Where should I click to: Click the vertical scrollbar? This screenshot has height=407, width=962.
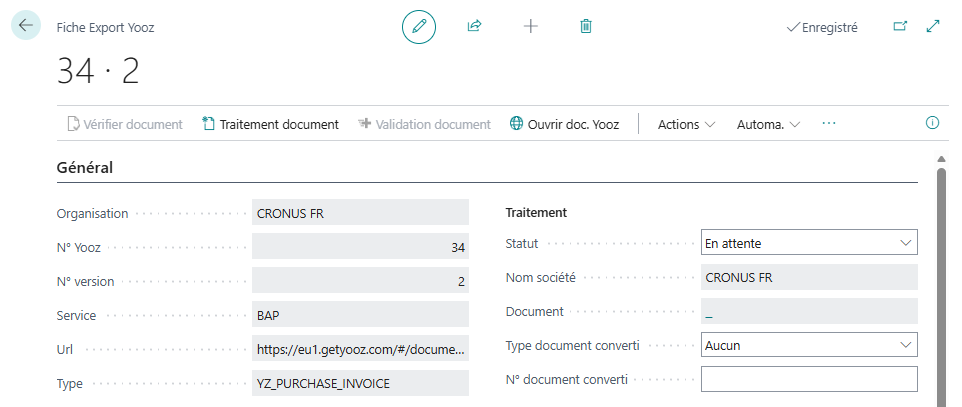(x=940, y=280)
